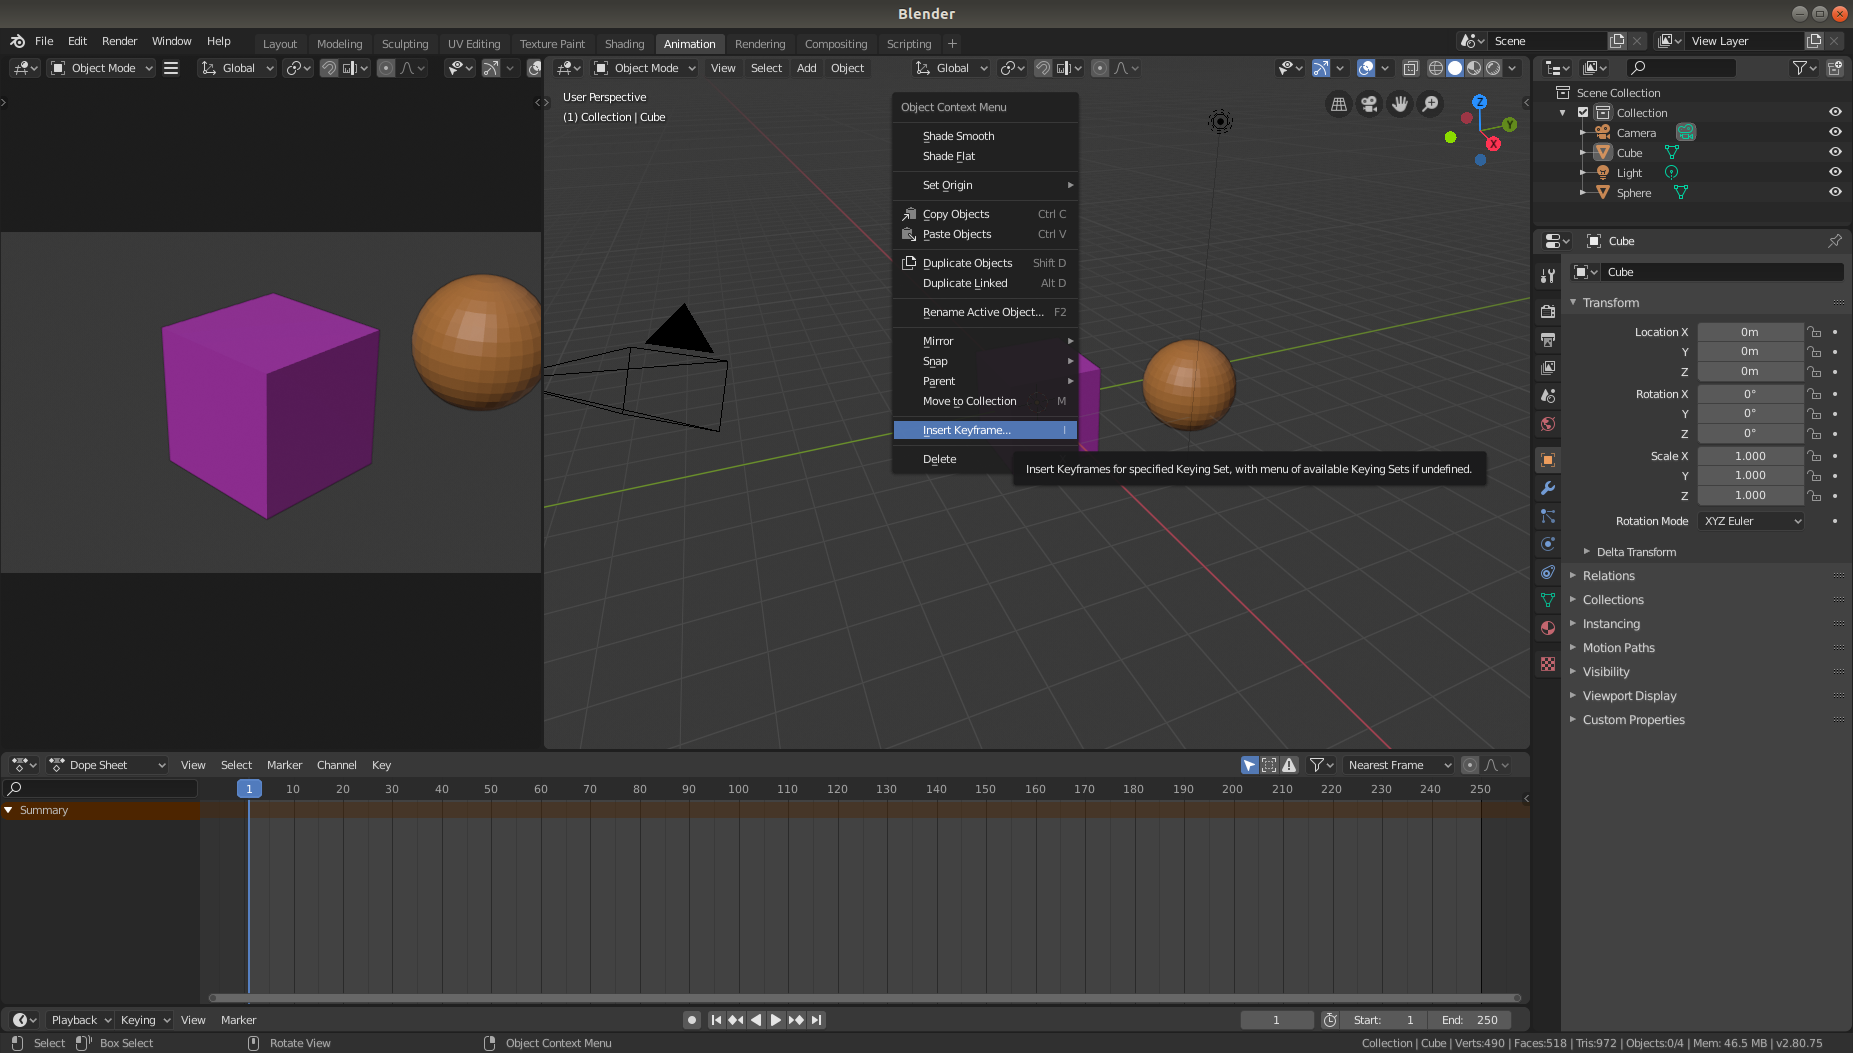Open the World properties tab
The image size is (1853, 1053).
[x=1548, y=423]
